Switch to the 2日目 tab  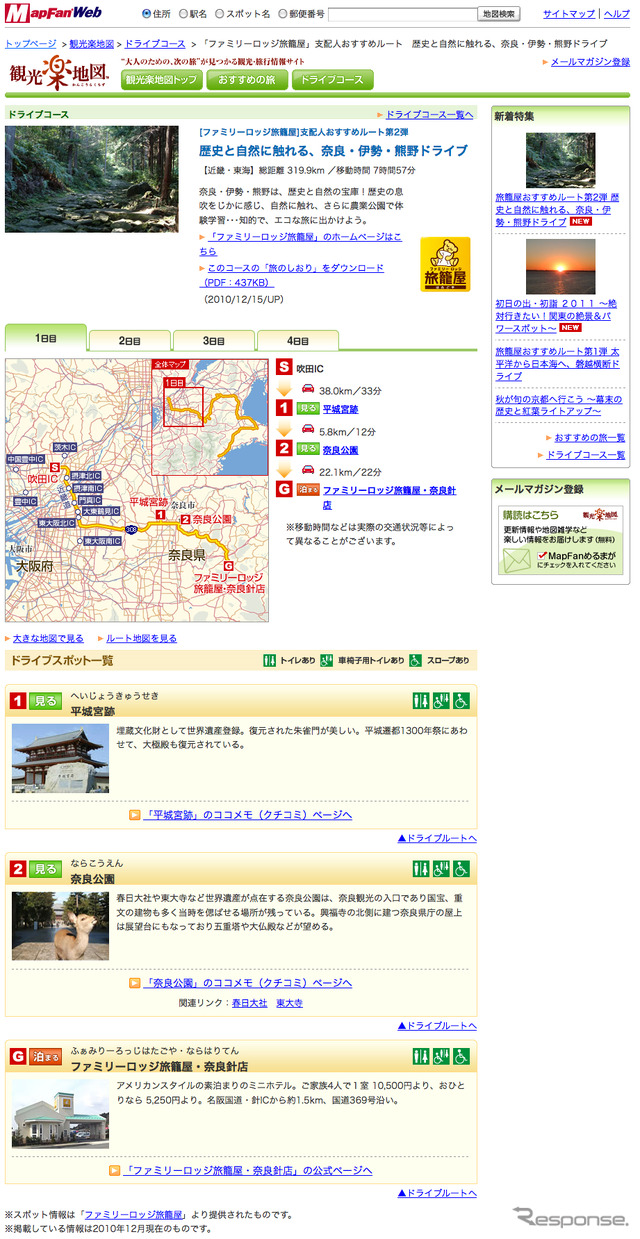point(130,340)
